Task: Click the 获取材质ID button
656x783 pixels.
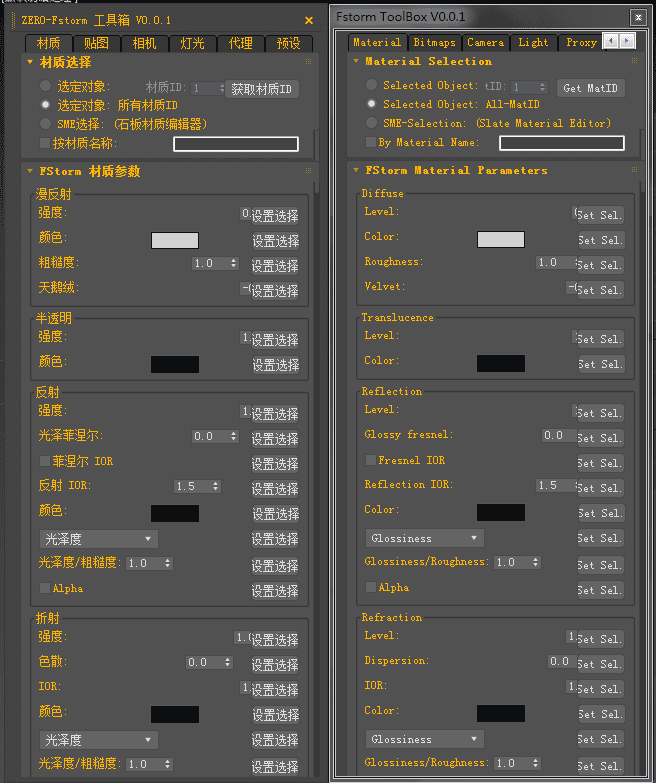Action: 263,89
